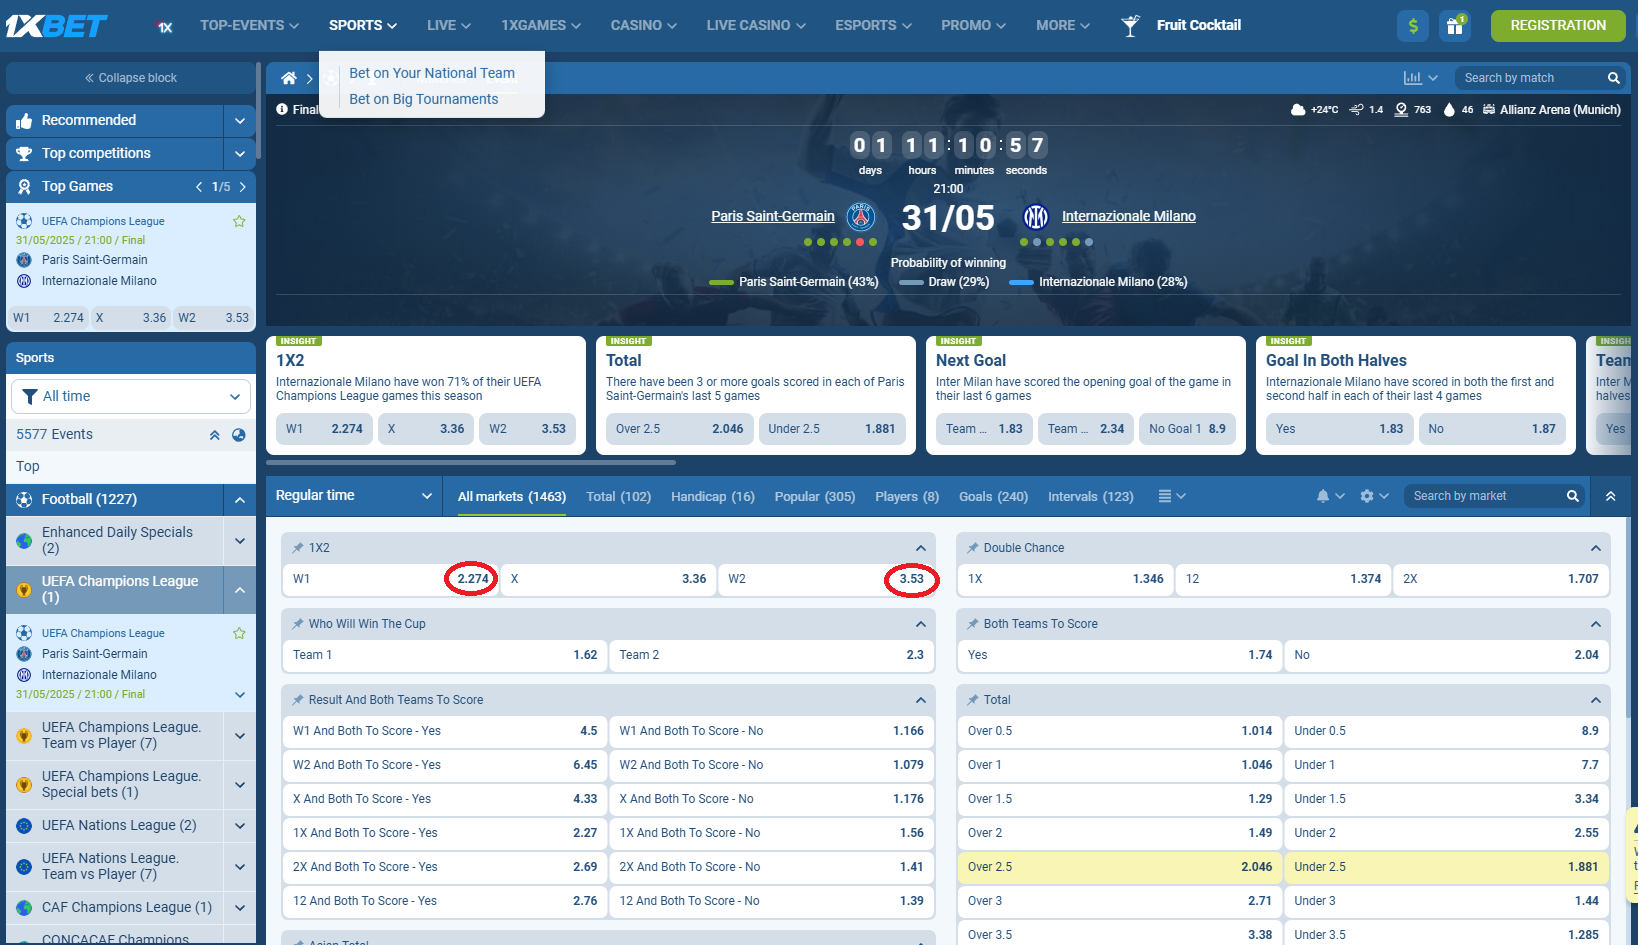The width and height of the screenshot is (1638, 945).
Task: Click the globe icon beside 5577 Events
Action: pos(239,435)
